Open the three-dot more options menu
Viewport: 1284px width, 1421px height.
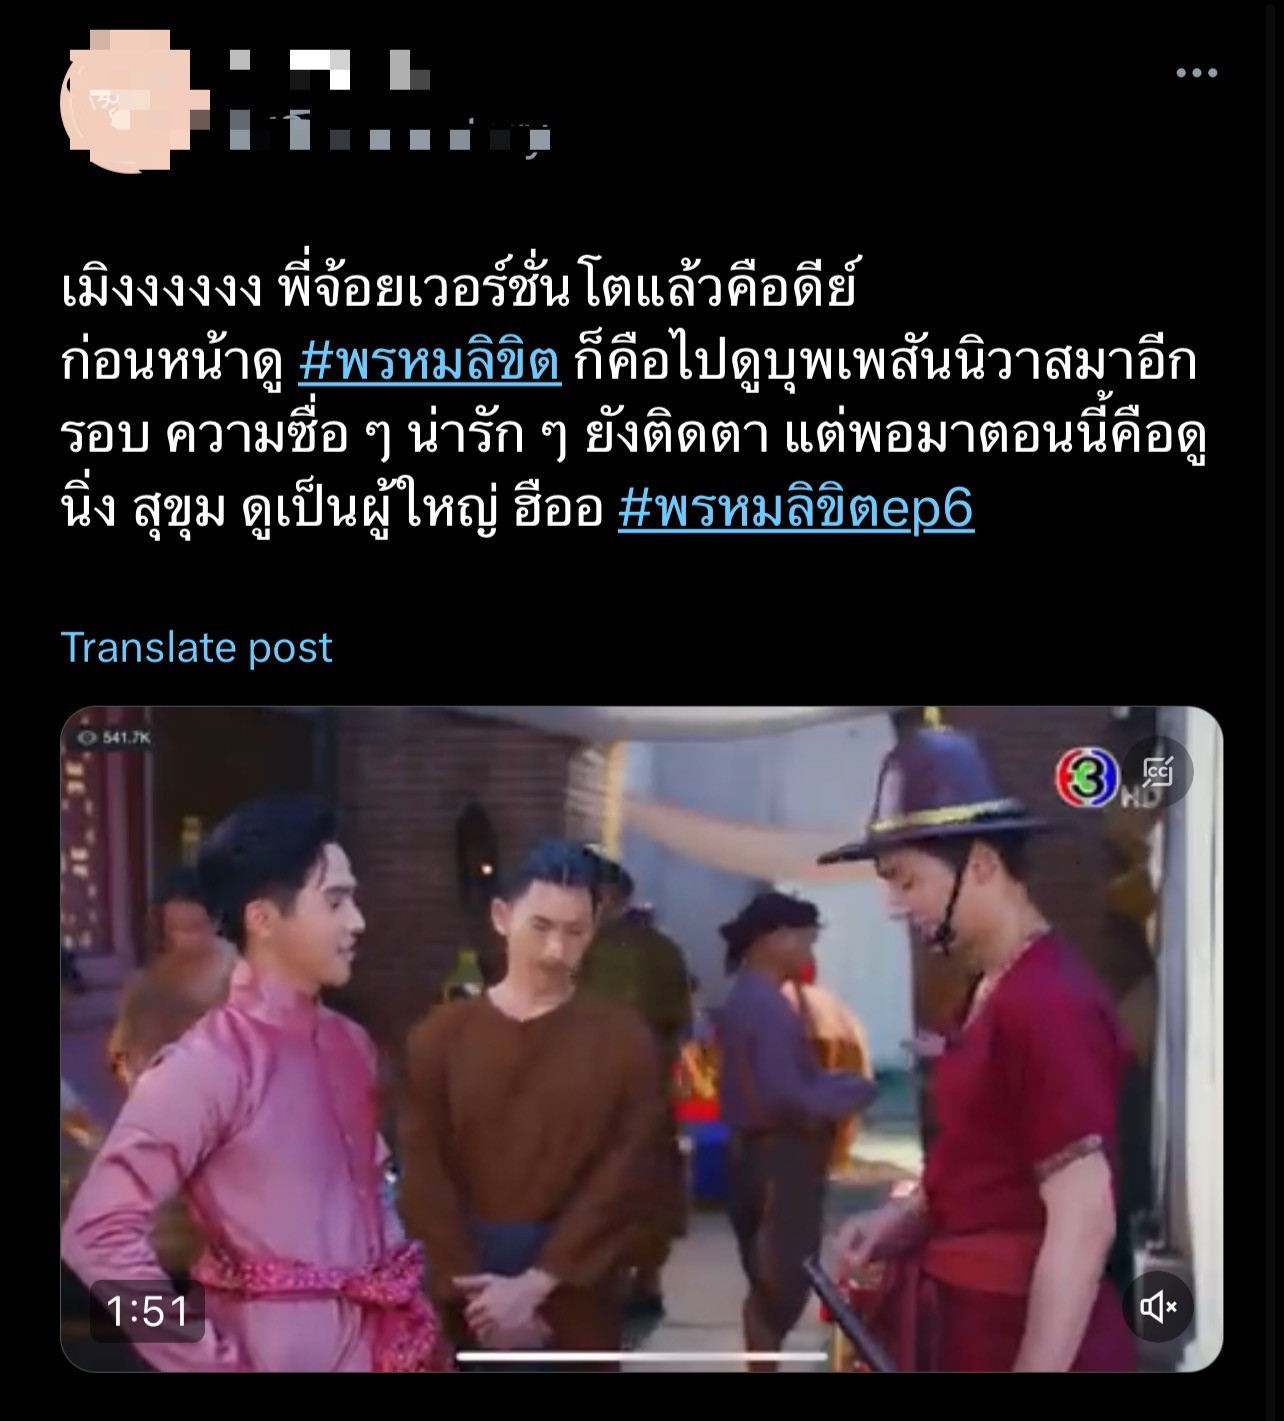[1196, 73]
